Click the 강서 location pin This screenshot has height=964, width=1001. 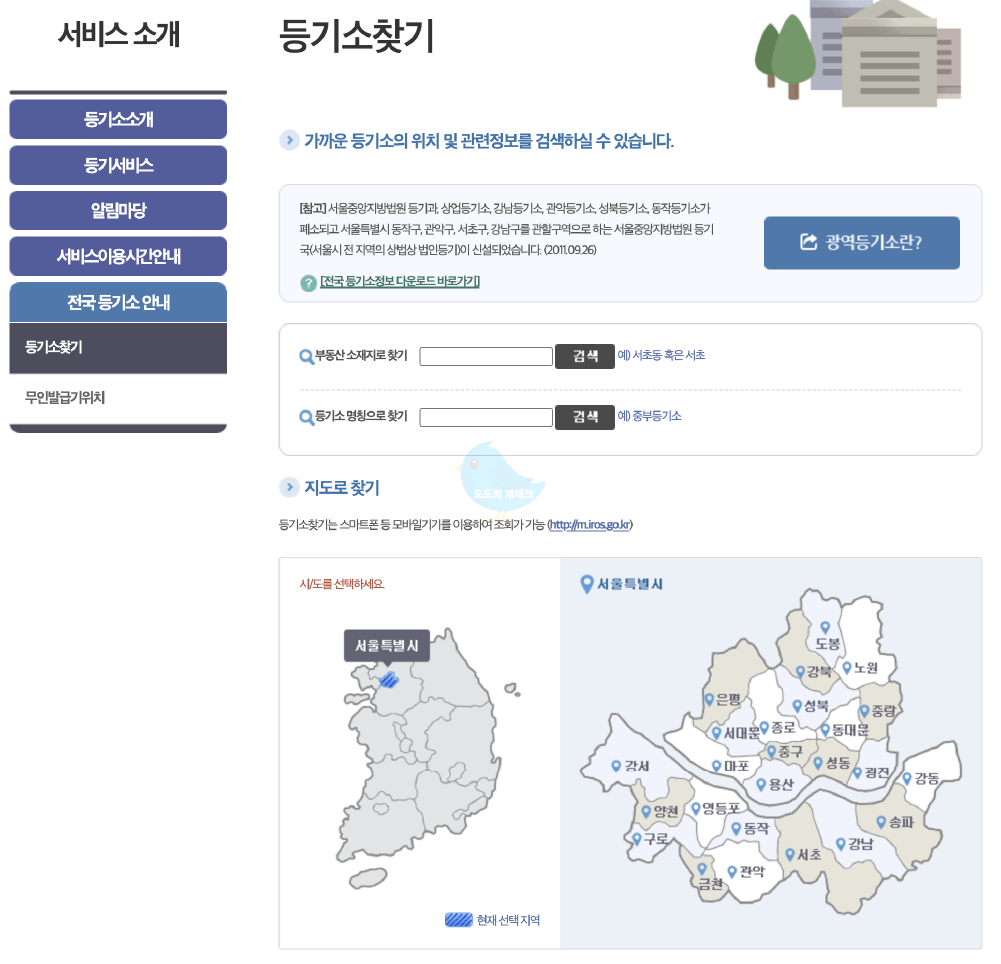coord(614,764)
